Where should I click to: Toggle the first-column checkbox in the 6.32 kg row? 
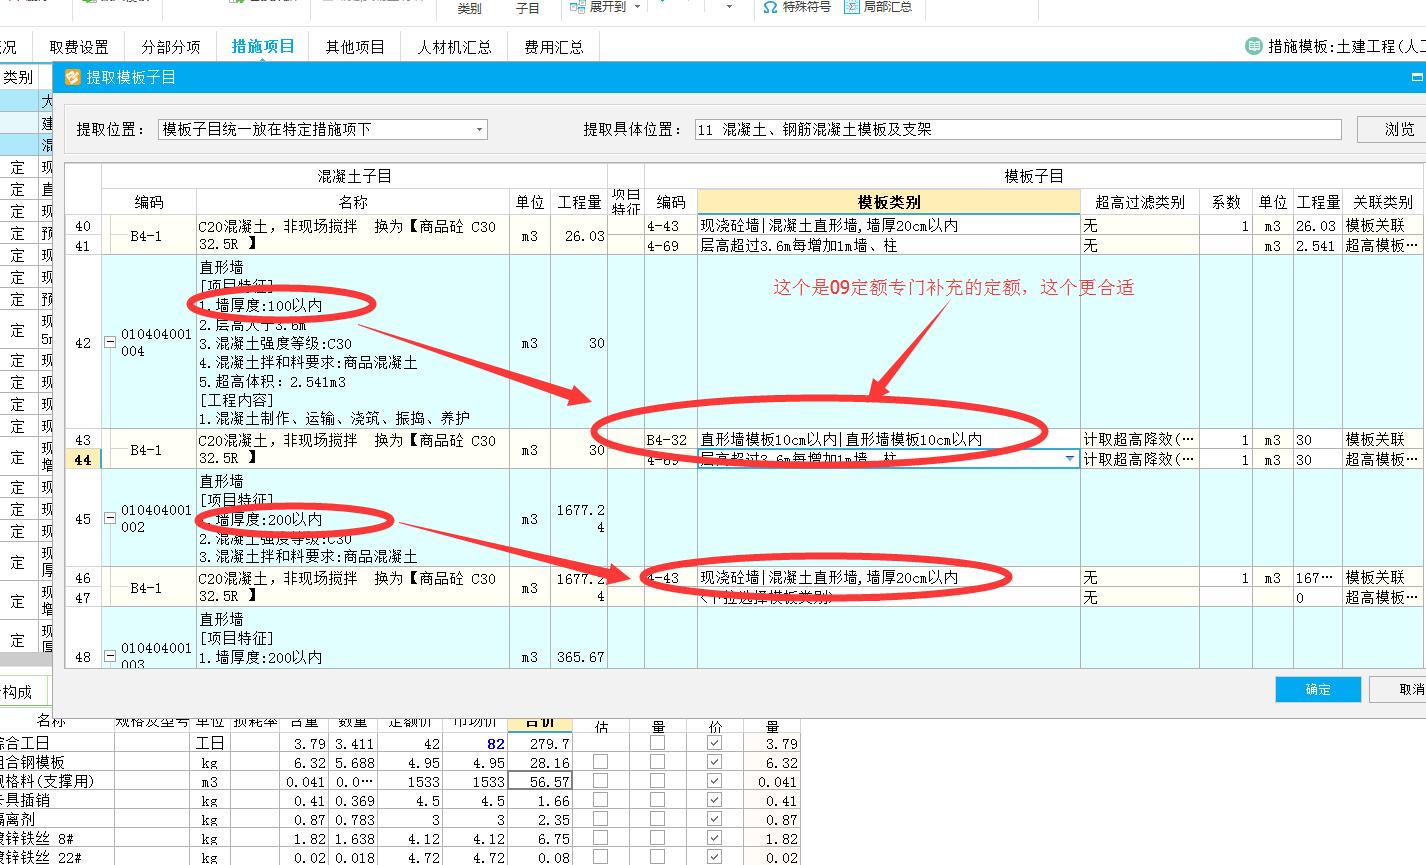[x=600, y=762]
